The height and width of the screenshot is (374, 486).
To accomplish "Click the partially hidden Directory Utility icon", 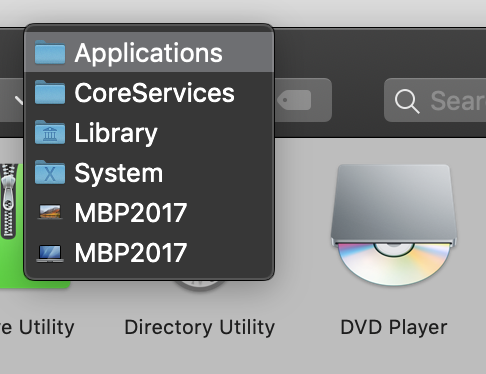I will (200, 285).
